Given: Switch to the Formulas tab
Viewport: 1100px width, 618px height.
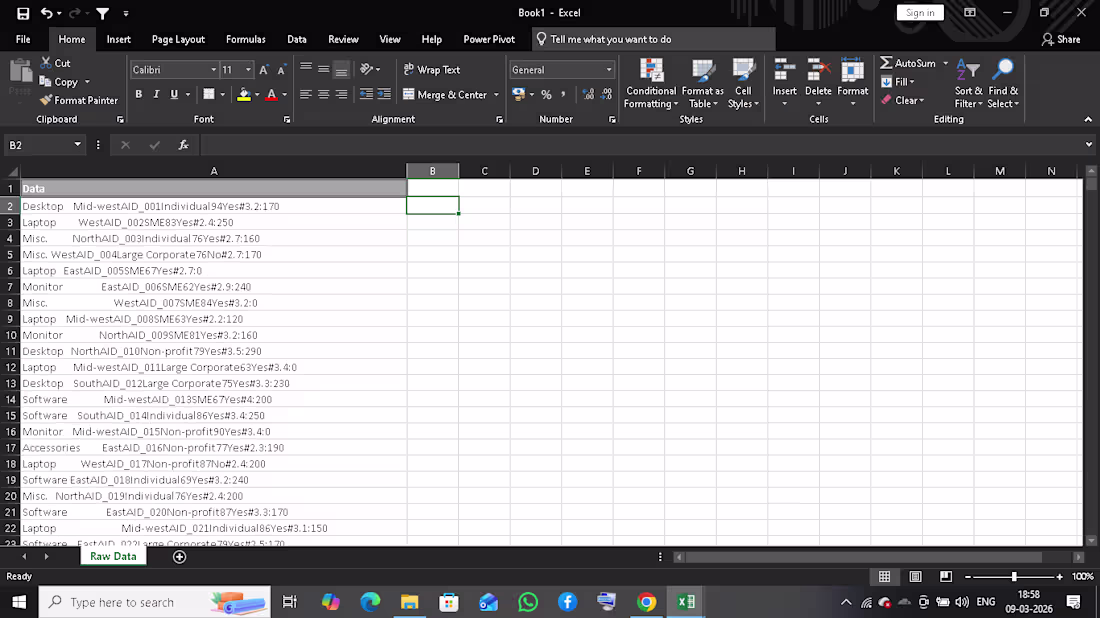Looking at the screenshot, I should pos(246,39).
